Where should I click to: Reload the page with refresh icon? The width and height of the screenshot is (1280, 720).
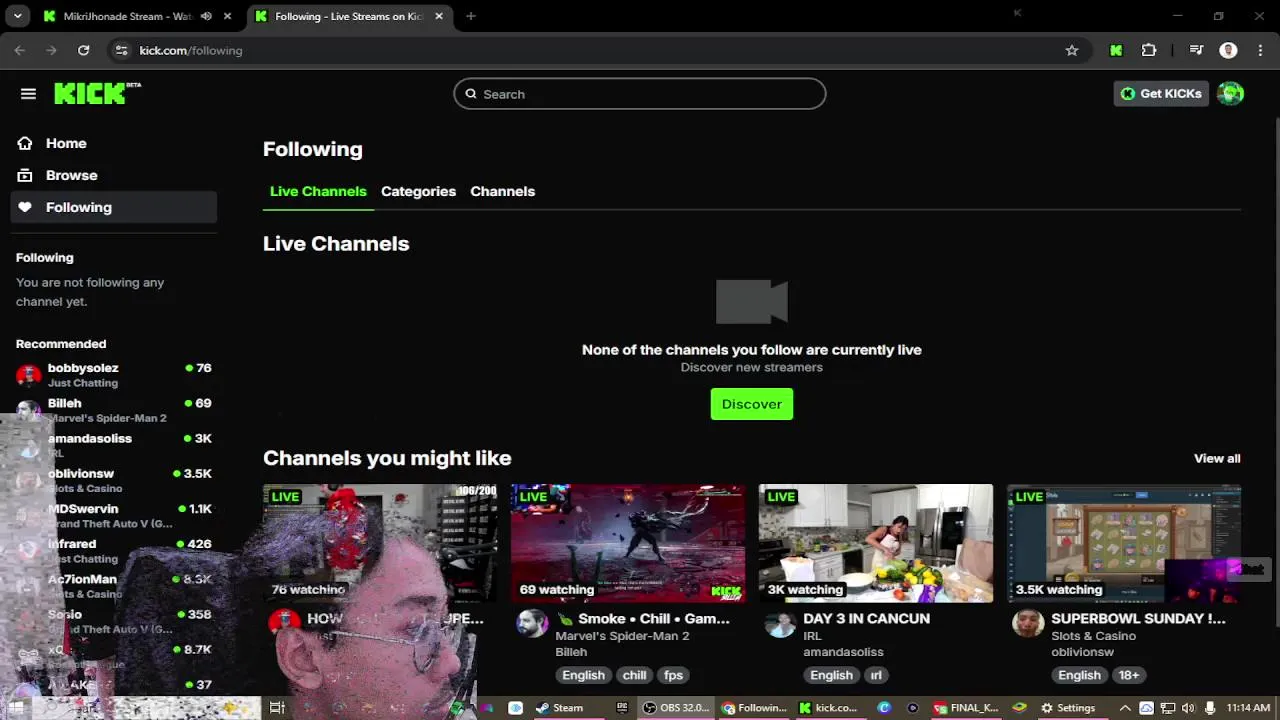tap(84, 50)
